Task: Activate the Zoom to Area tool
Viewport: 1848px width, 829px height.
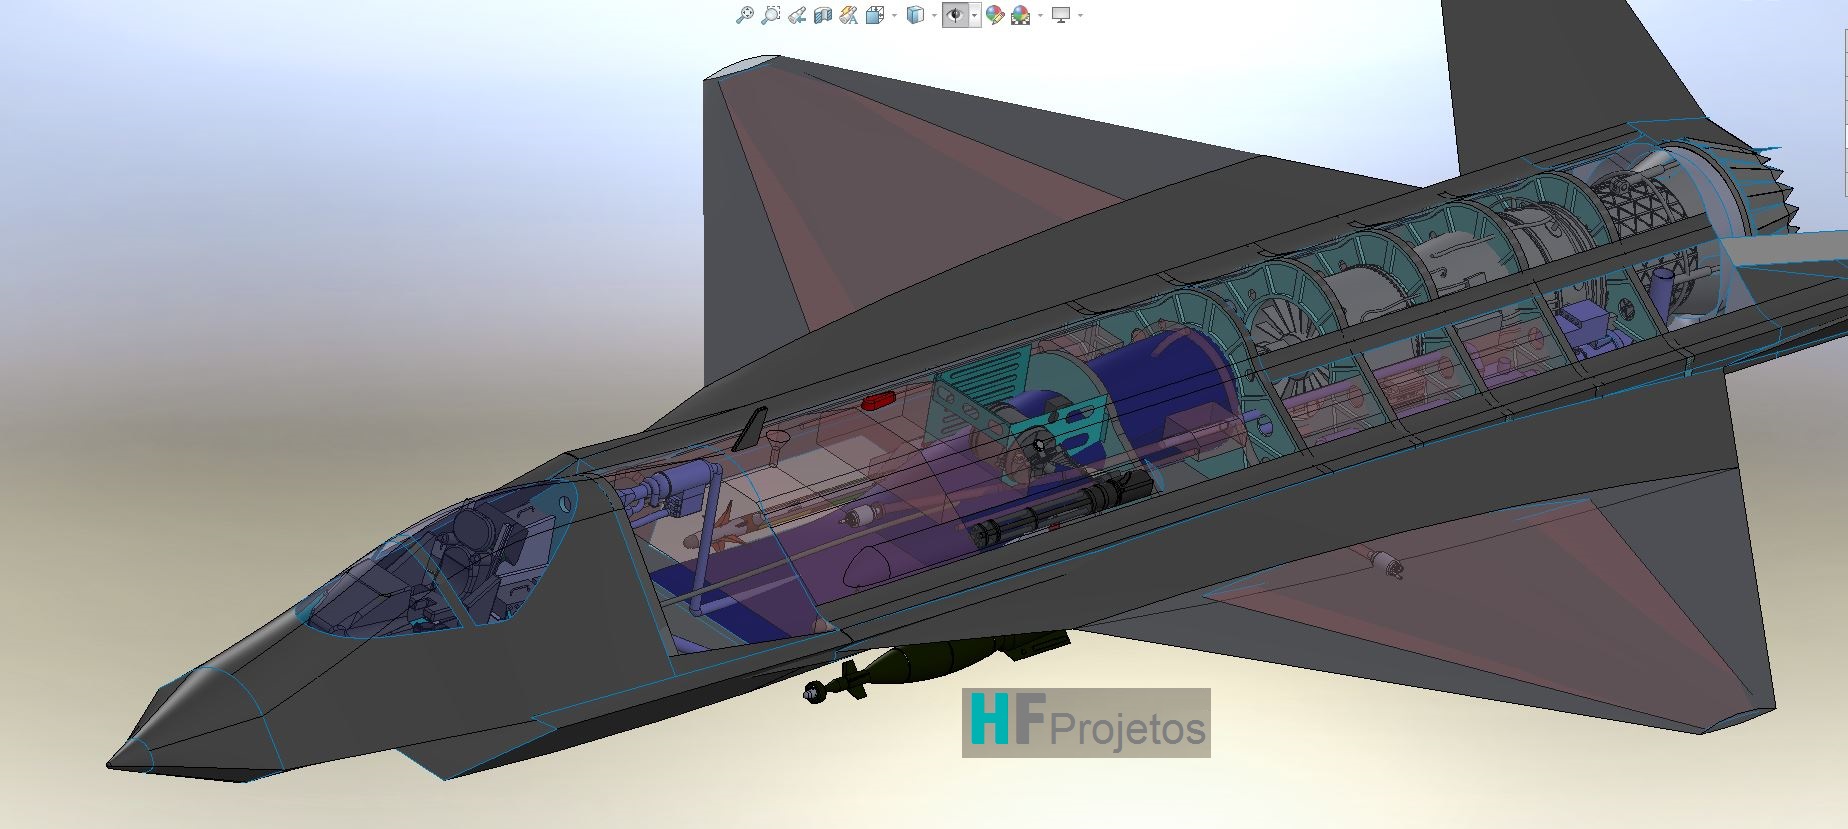Action: pos(770,15)
